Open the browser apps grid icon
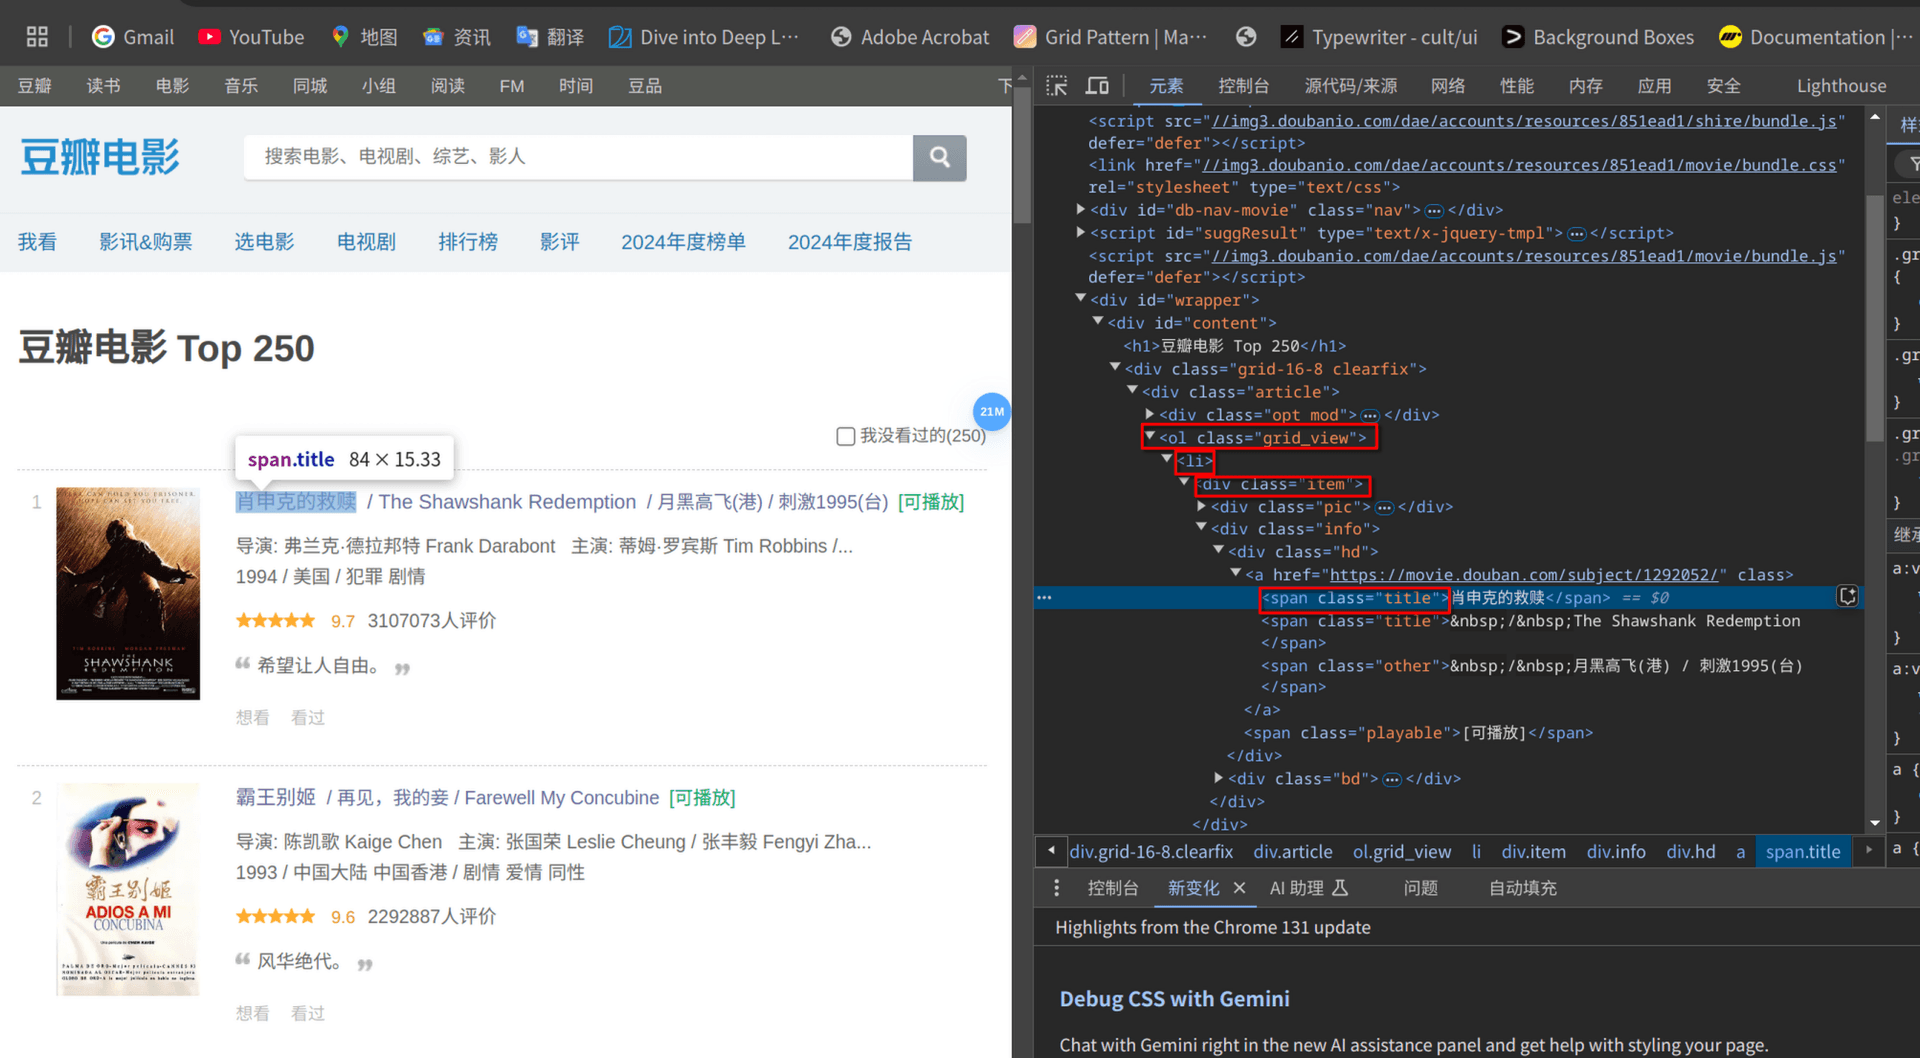The width and height of the screenshot is (1920, 1058). pos(37,37)
